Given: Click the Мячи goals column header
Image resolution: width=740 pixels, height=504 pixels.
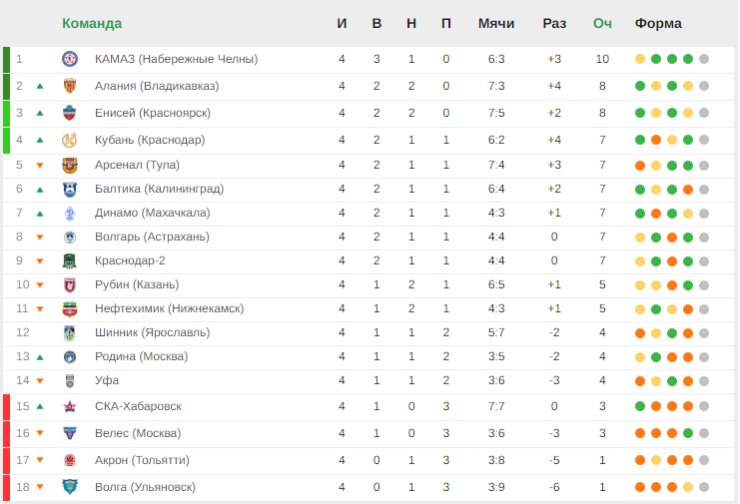Looking at the screenshot, I should point(496,23).
